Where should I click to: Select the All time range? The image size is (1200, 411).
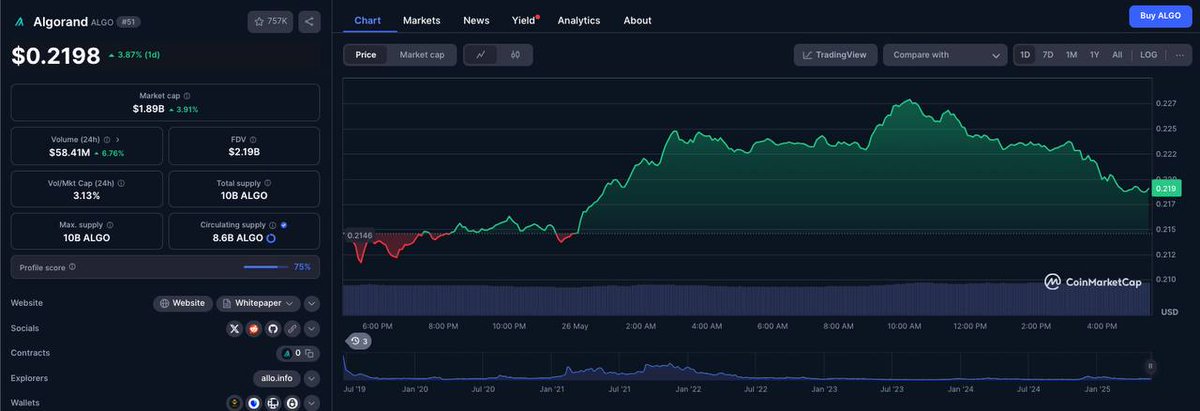pos(1117,55)
